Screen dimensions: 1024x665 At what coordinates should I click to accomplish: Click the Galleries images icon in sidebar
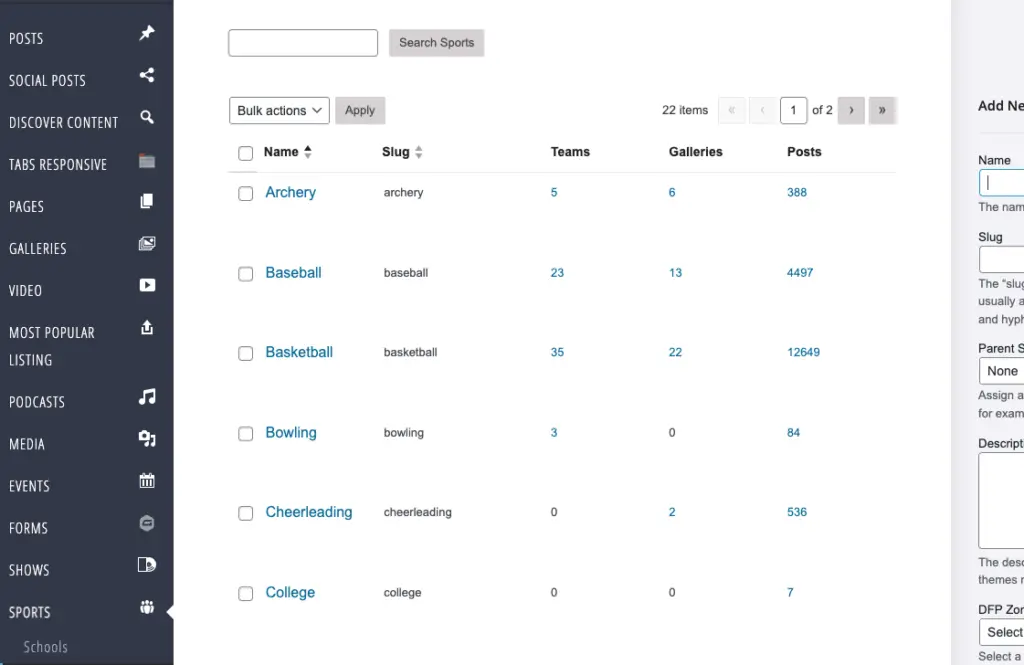coord(147,243)
